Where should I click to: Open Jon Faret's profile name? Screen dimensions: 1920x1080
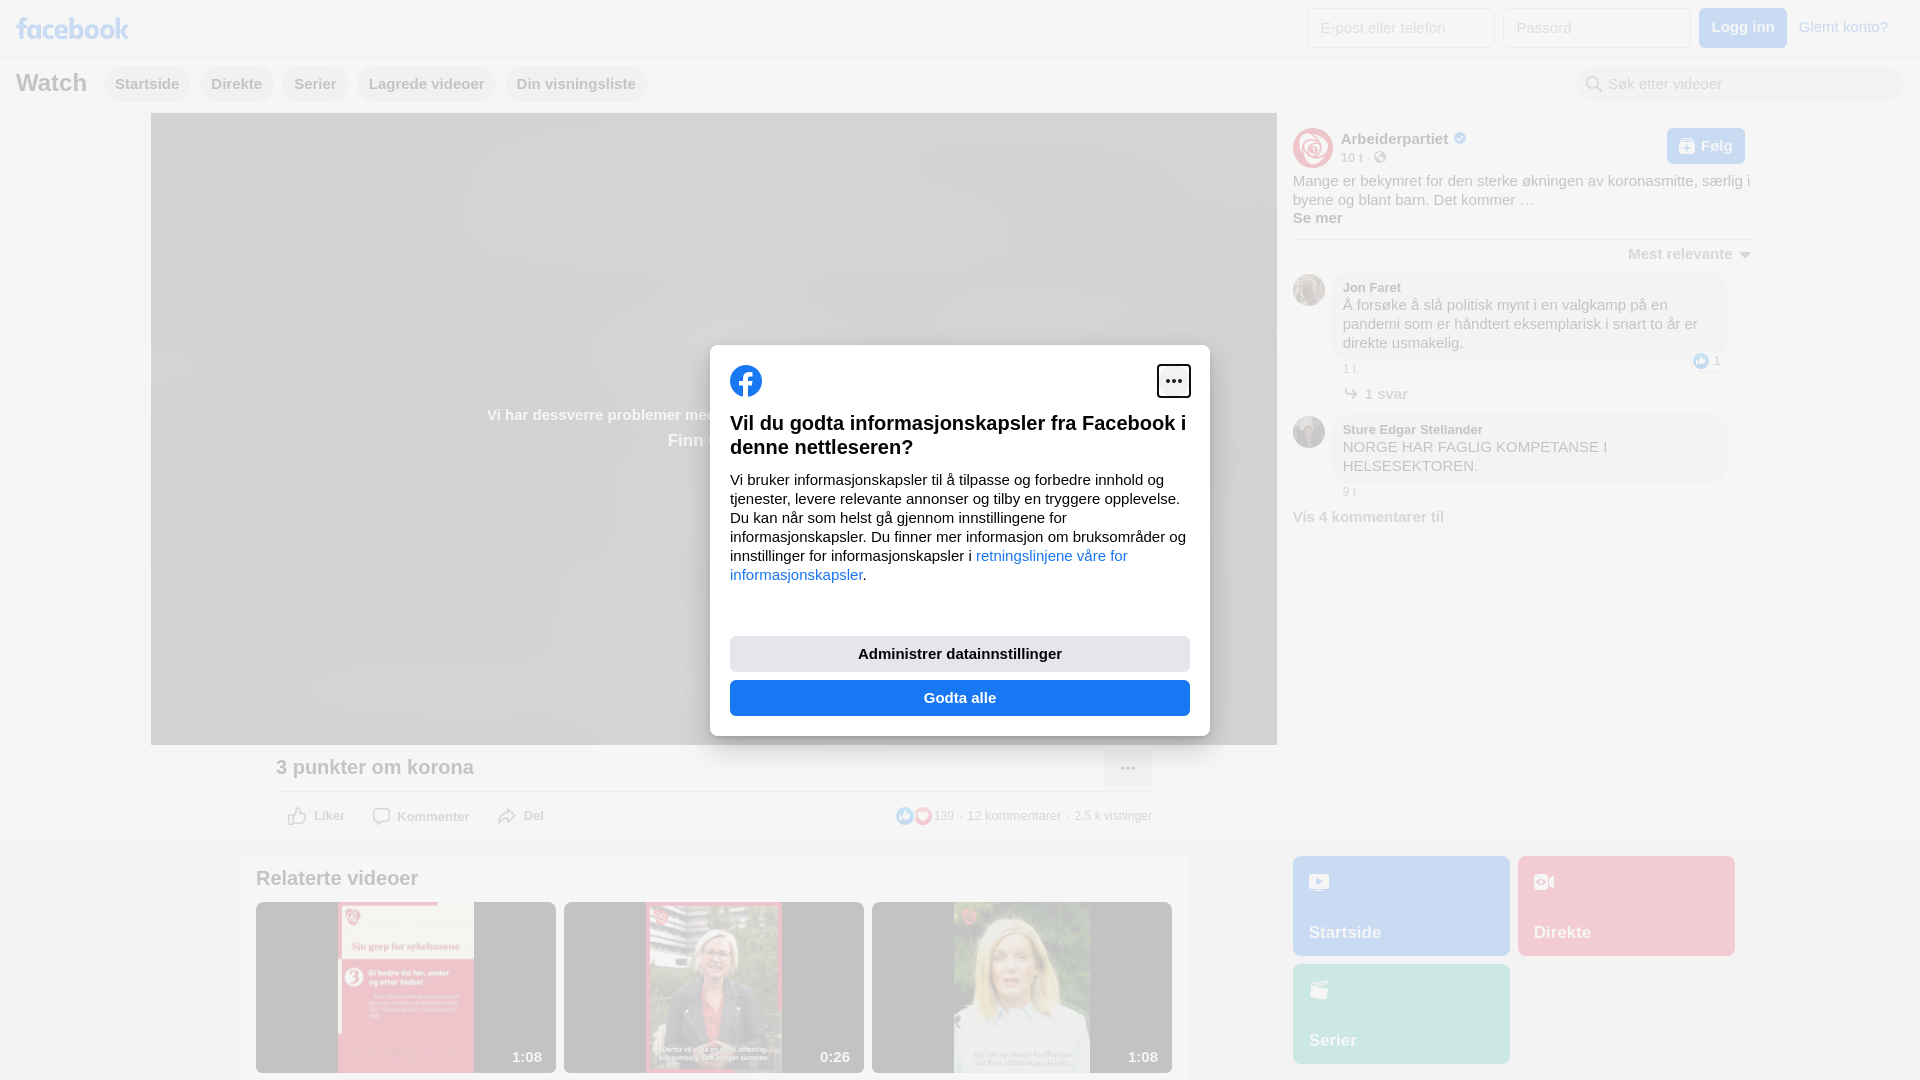click(1372, 288)
